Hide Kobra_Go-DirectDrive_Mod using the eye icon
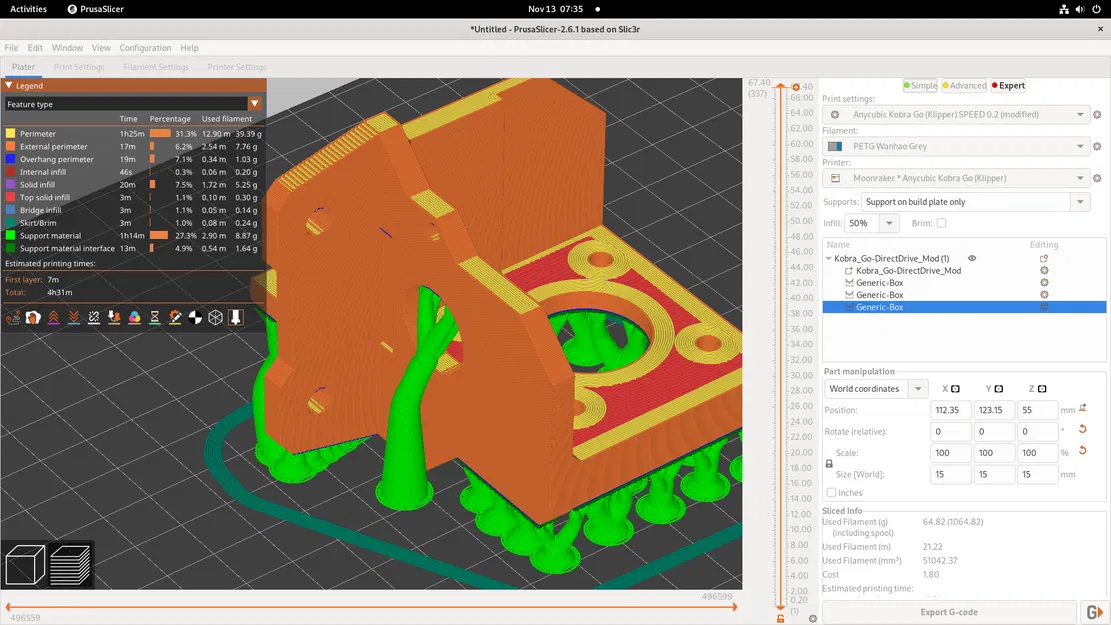This screenshot has height=625, width=1111. pyautogui.click(x=972, y=259)
